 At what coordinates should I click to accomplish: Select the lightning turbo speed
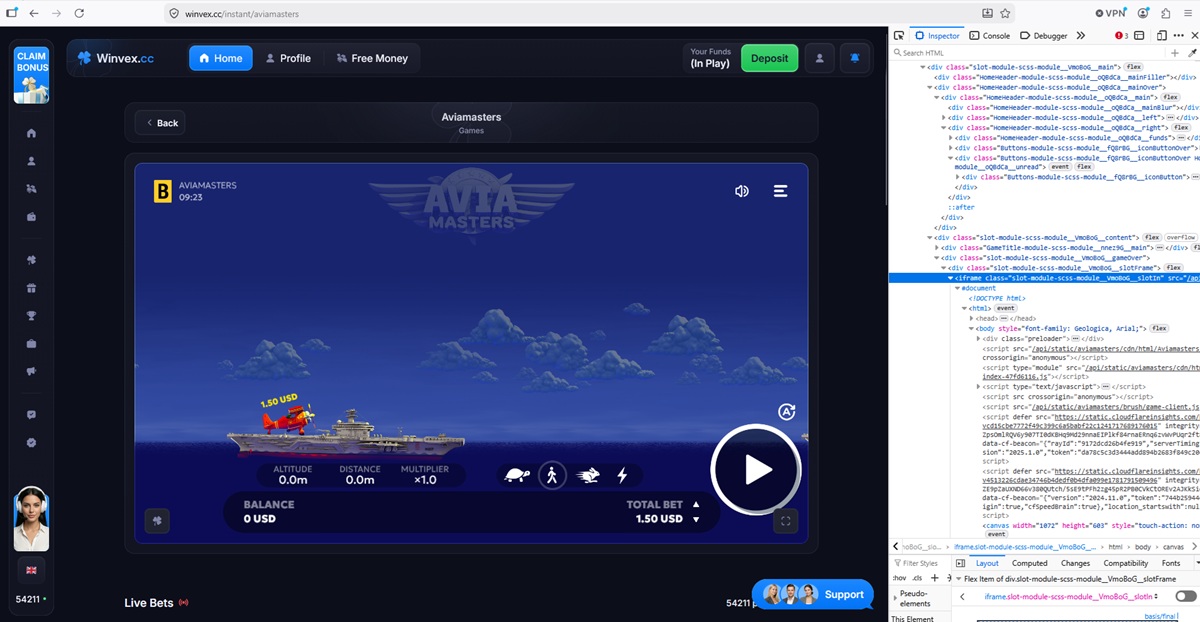pos(622,475)
